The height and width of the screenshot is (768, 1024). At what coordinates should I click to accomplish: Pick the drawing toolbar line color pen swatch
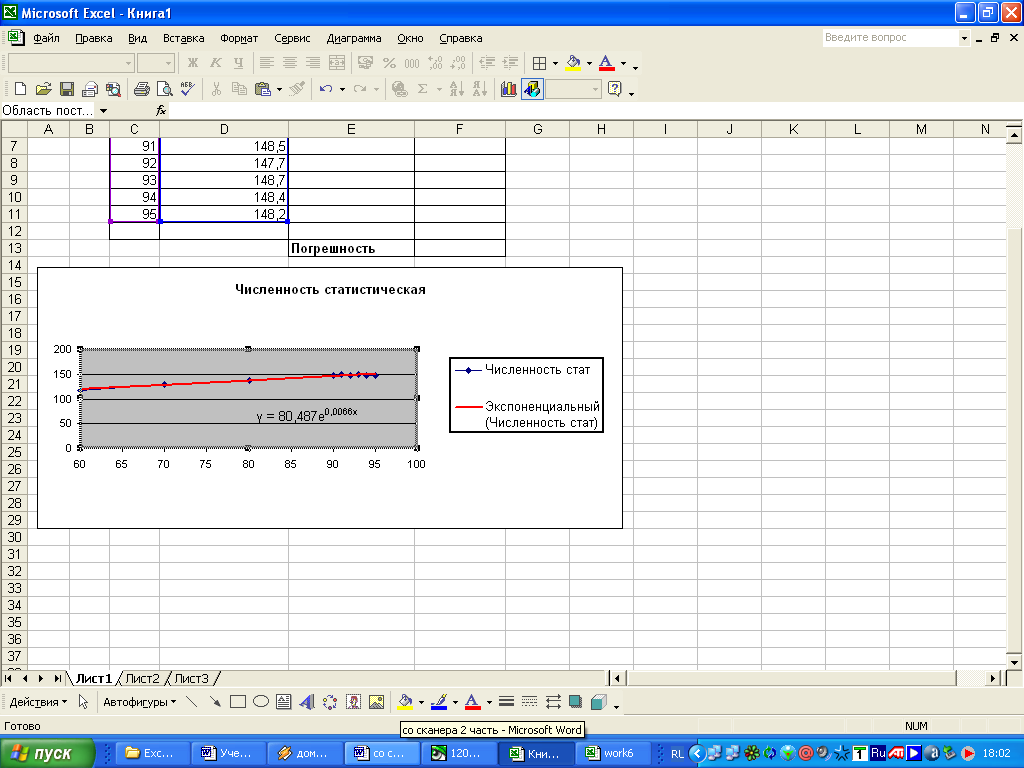[x=439, y=702]
